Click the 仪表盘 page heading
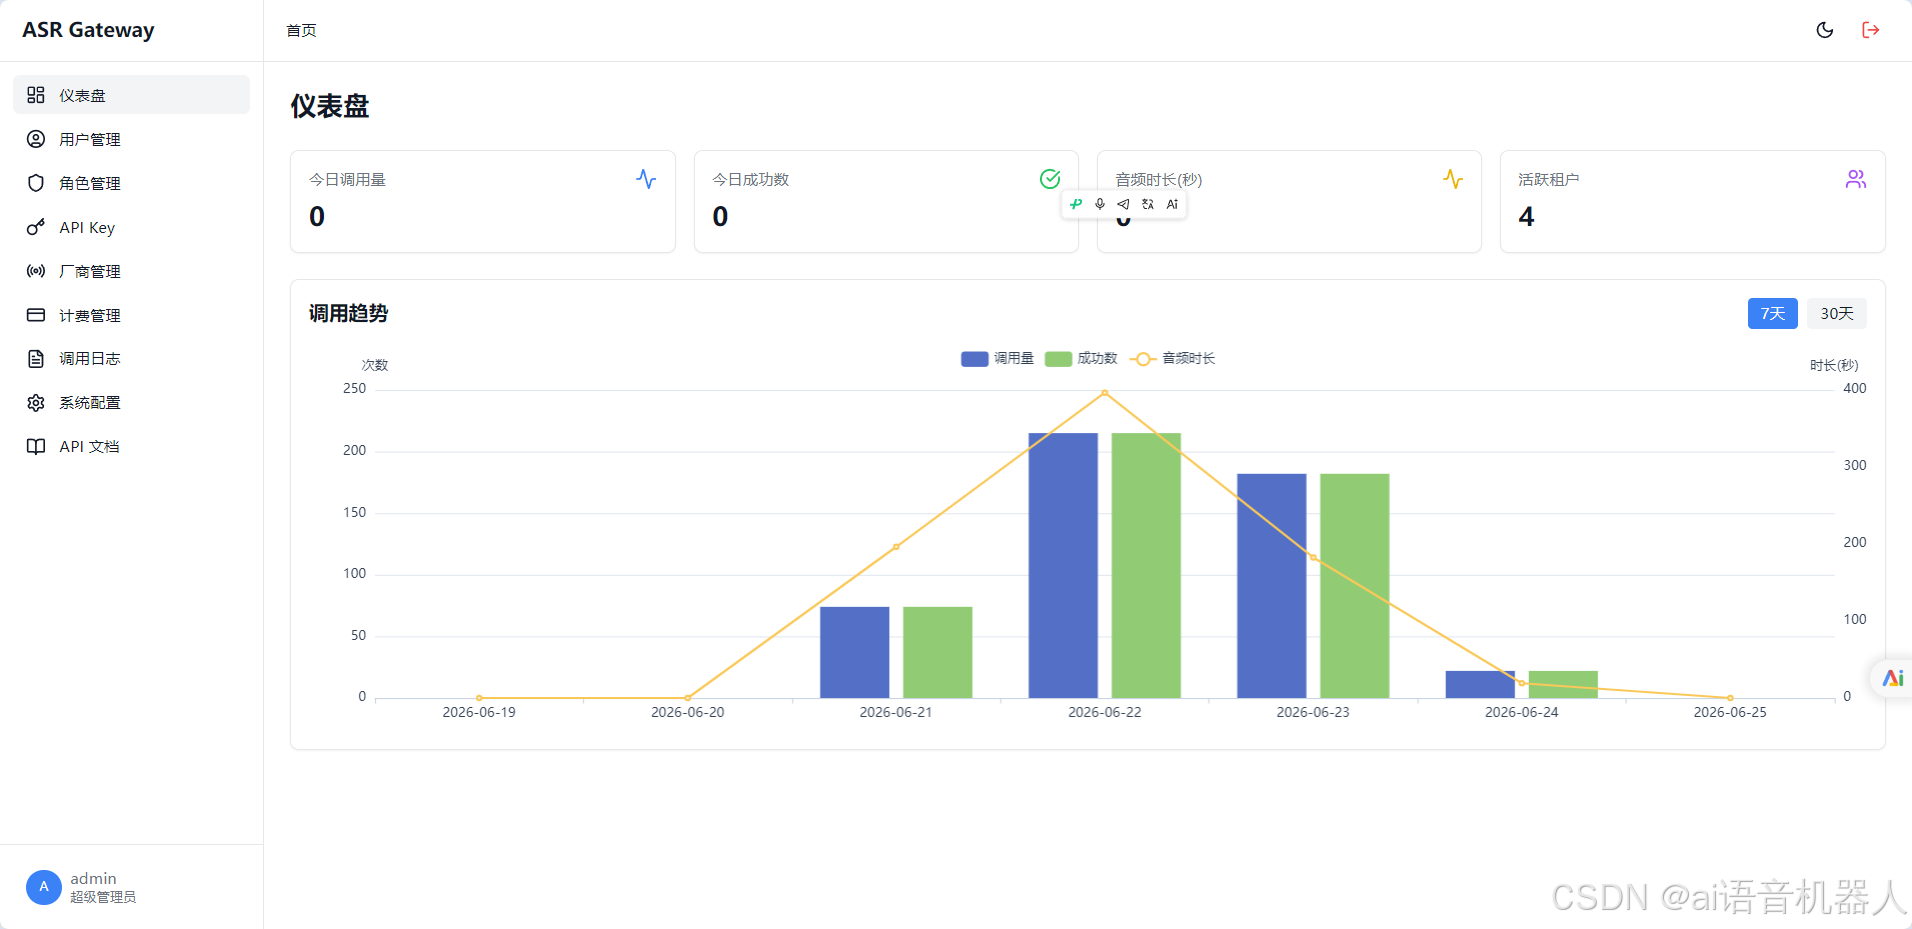 coord(330,106)
